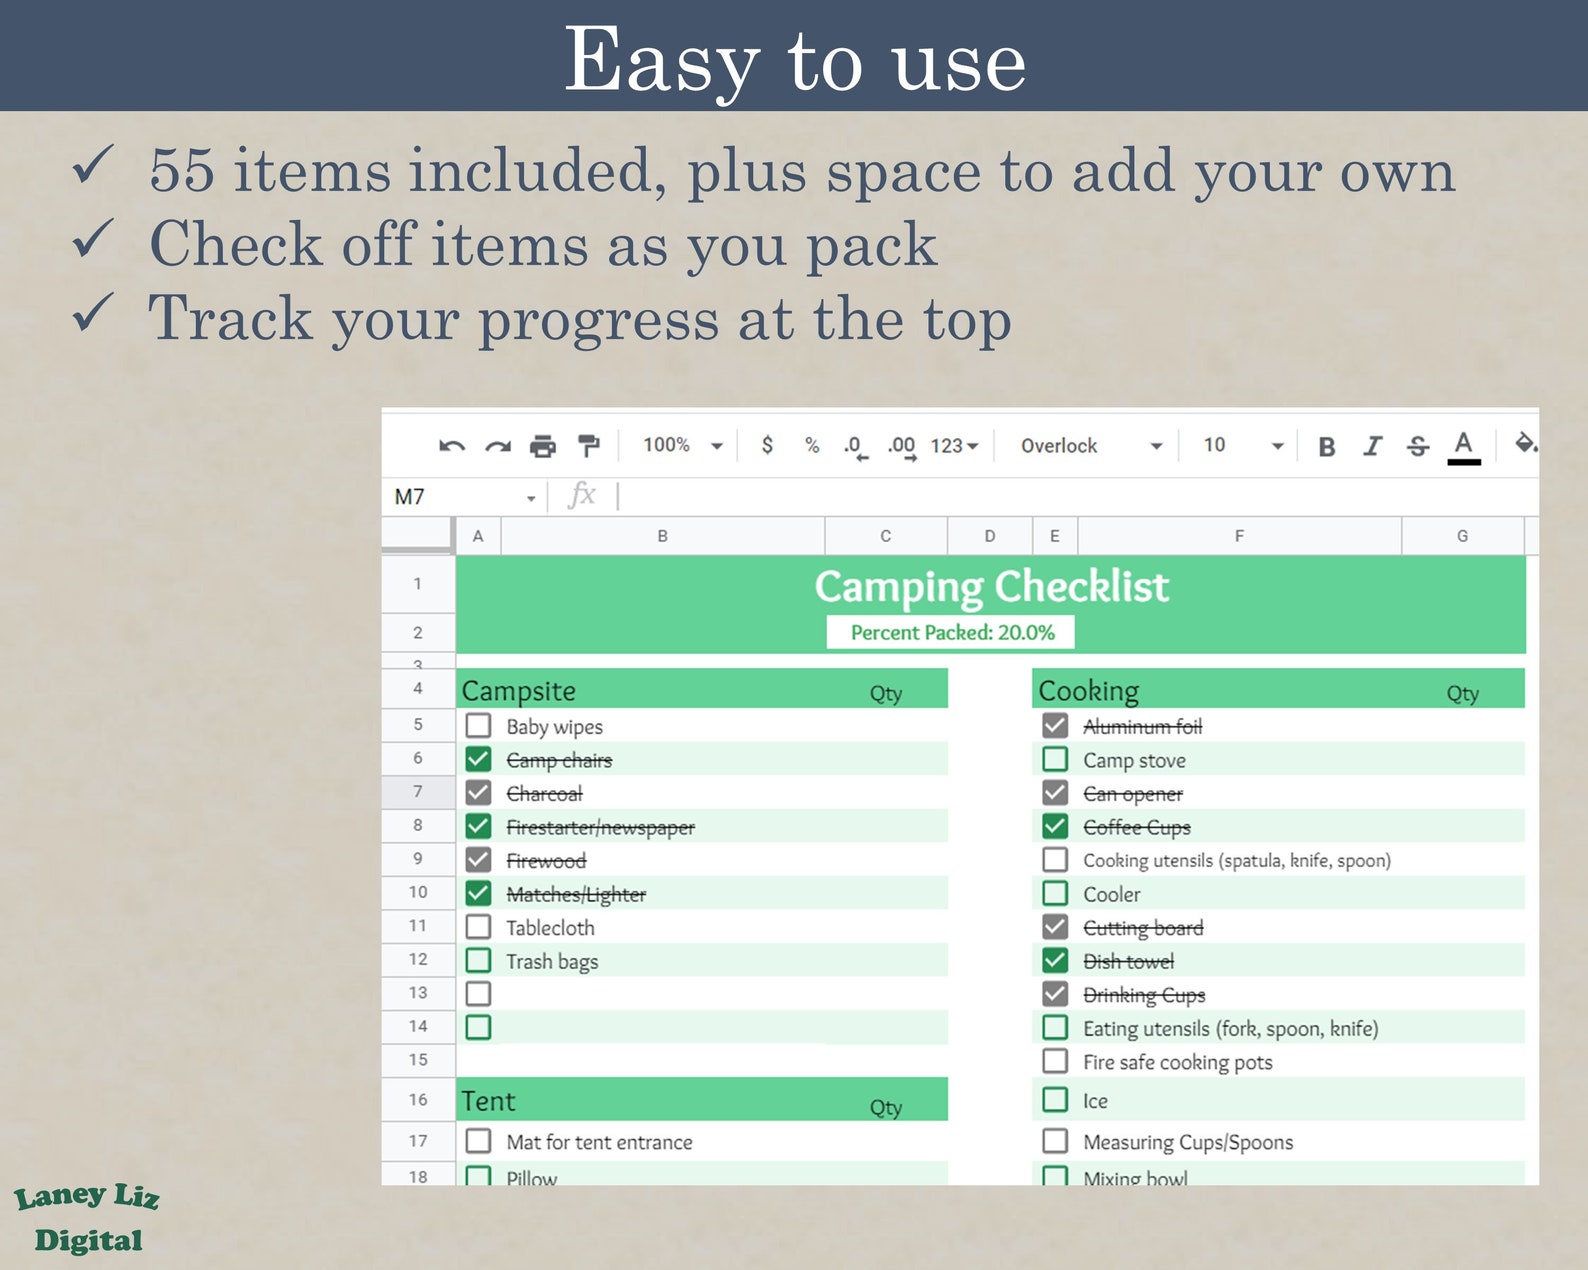Decrease decimal places icon
This screenshot has height=1270, width=1588.
(x=855, y=447)
